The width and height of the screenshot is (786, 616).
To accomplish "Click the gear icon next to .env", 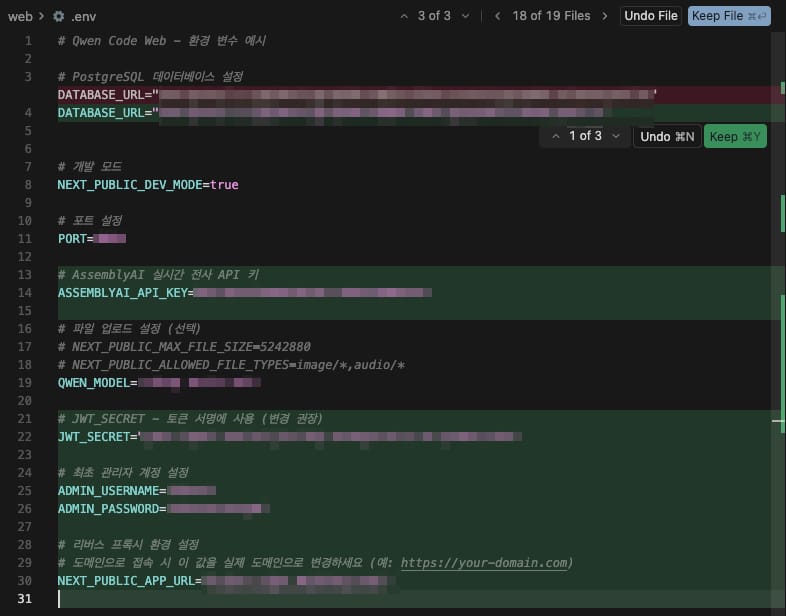I will (x=58, y=16).
